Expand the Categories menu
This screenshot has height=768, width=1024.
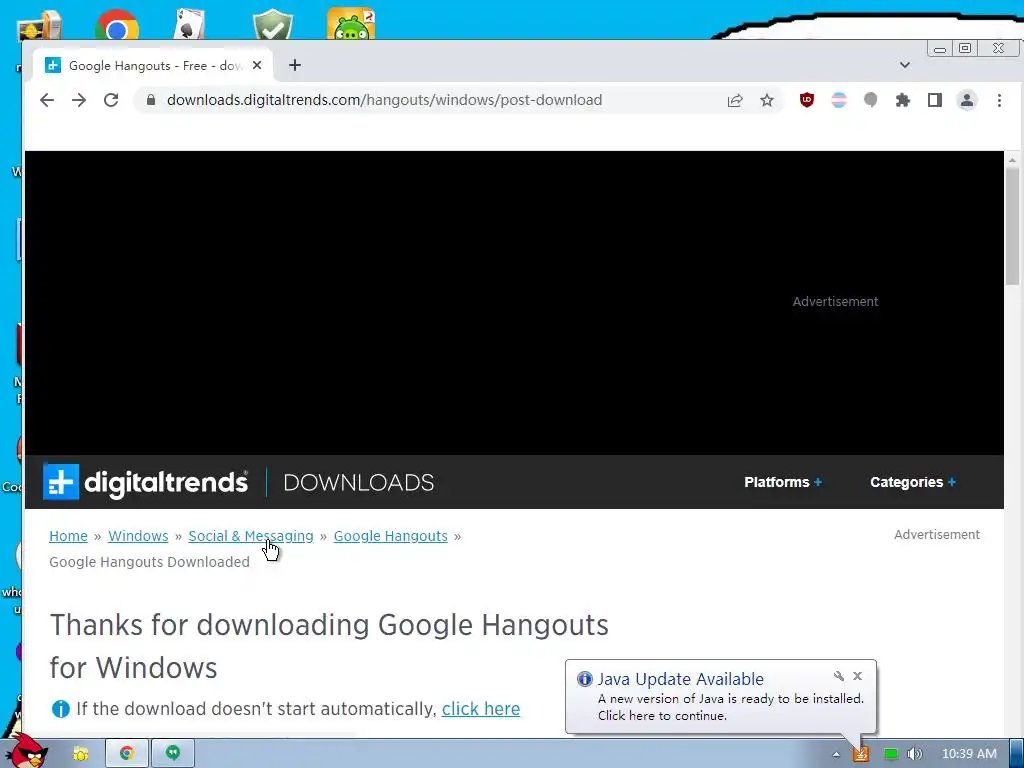pyautogui.click(x=912, y=482)
